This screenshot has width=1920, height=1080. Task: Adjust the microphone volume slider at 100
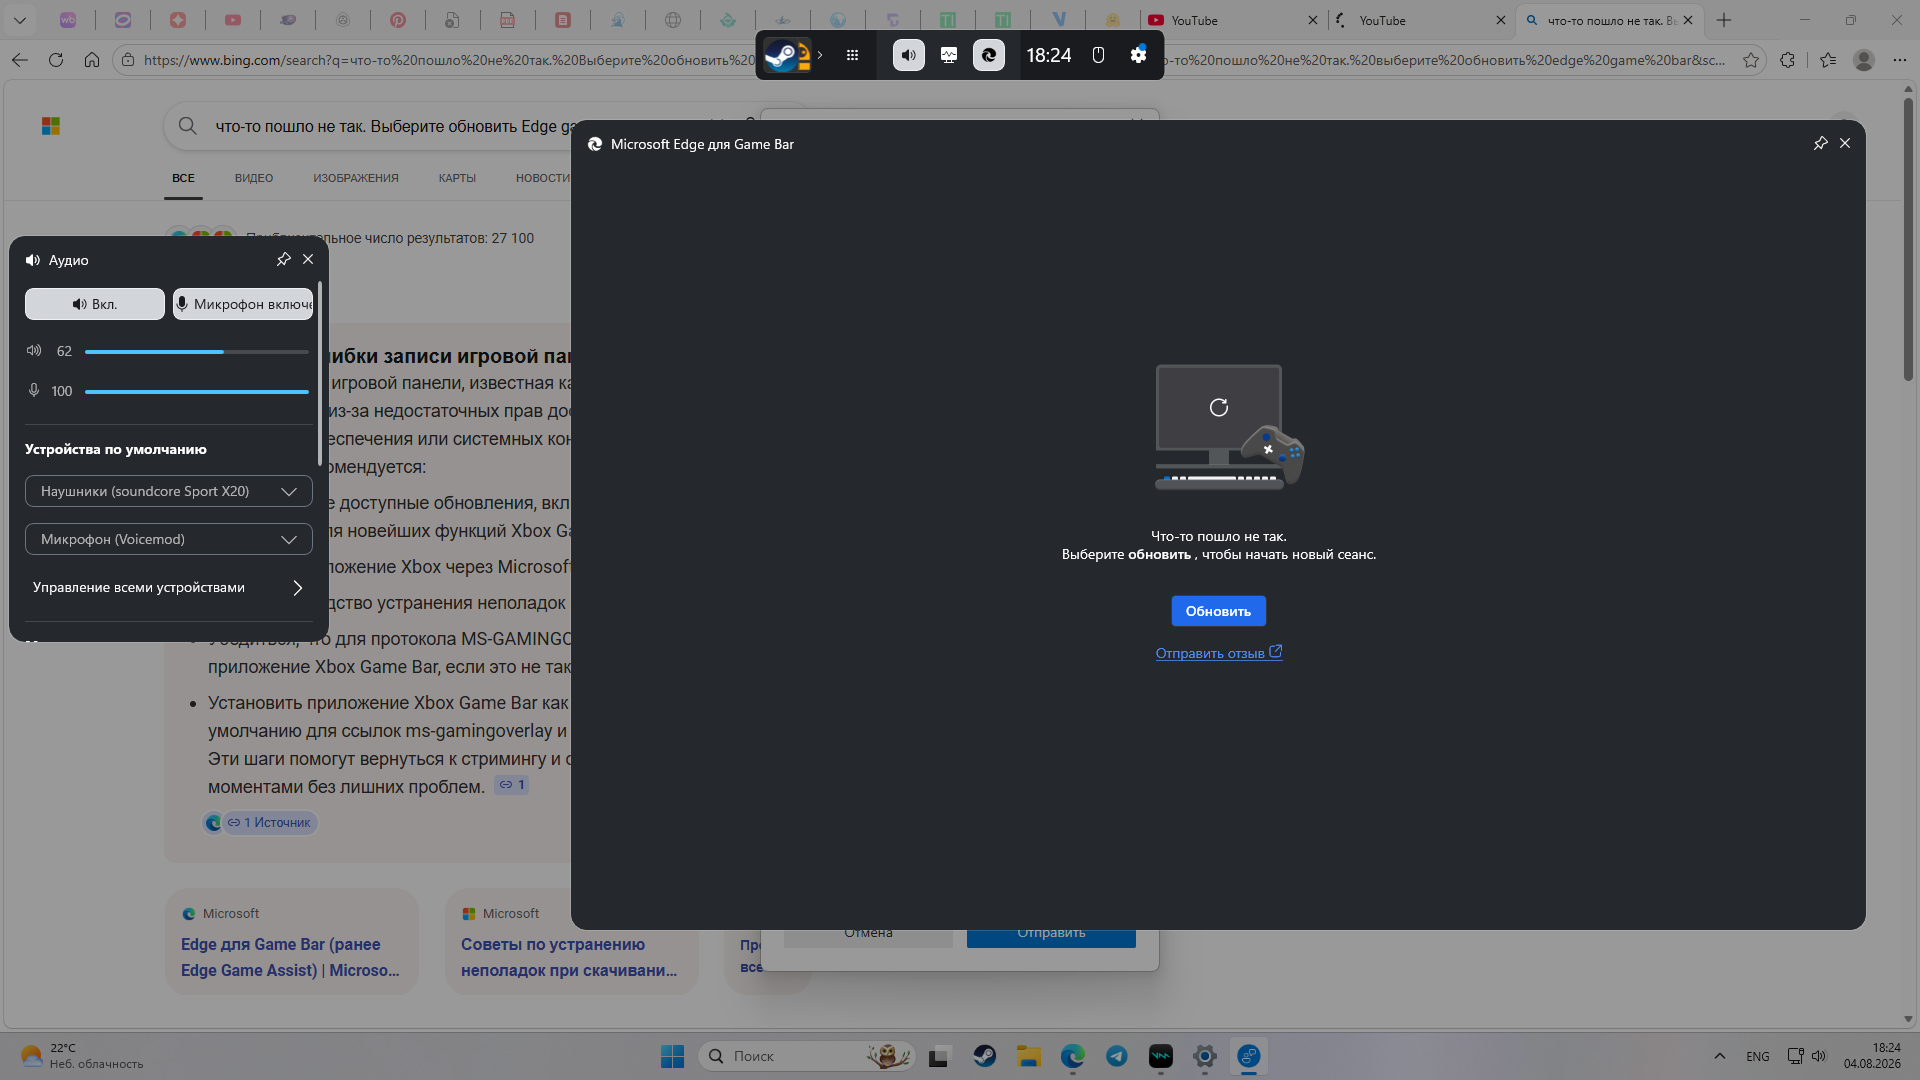(x=197, y=392)
